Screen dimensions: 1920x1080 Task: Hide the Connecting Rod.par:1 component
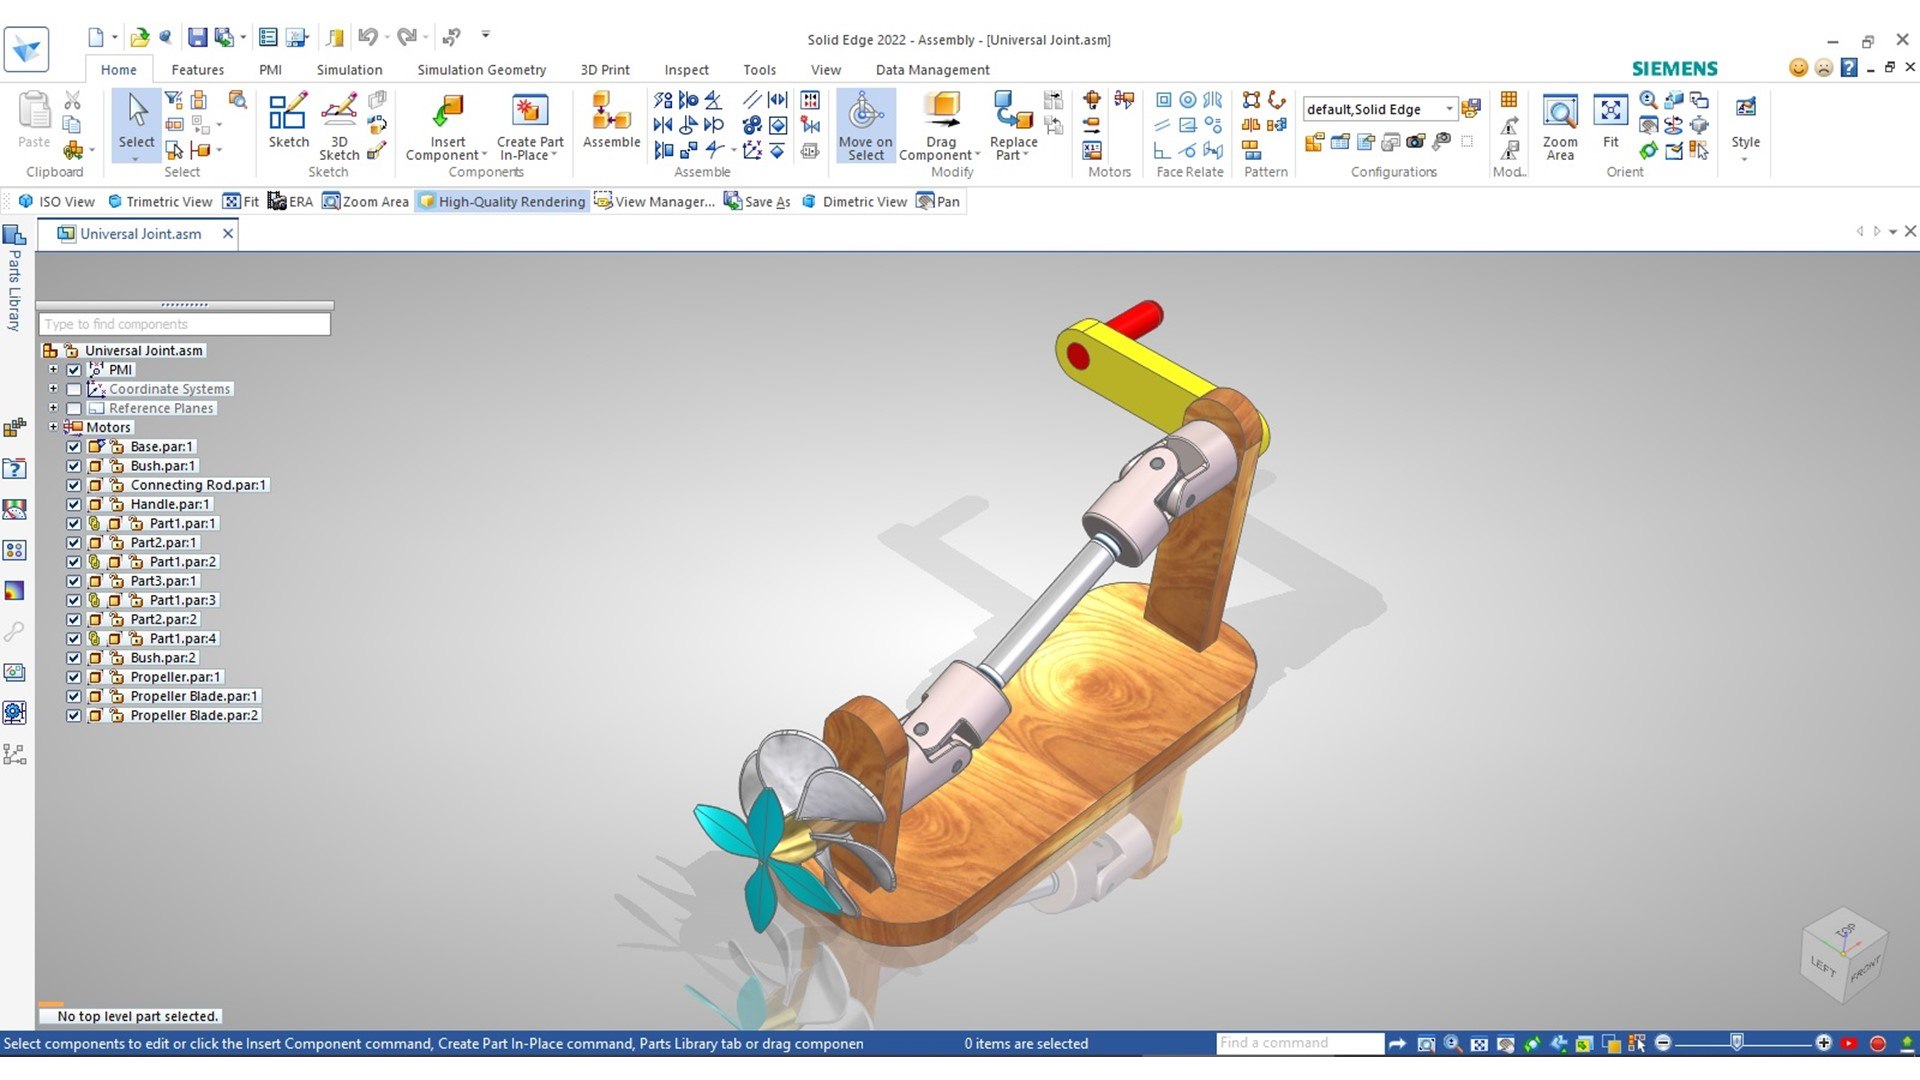pos(74,485)
